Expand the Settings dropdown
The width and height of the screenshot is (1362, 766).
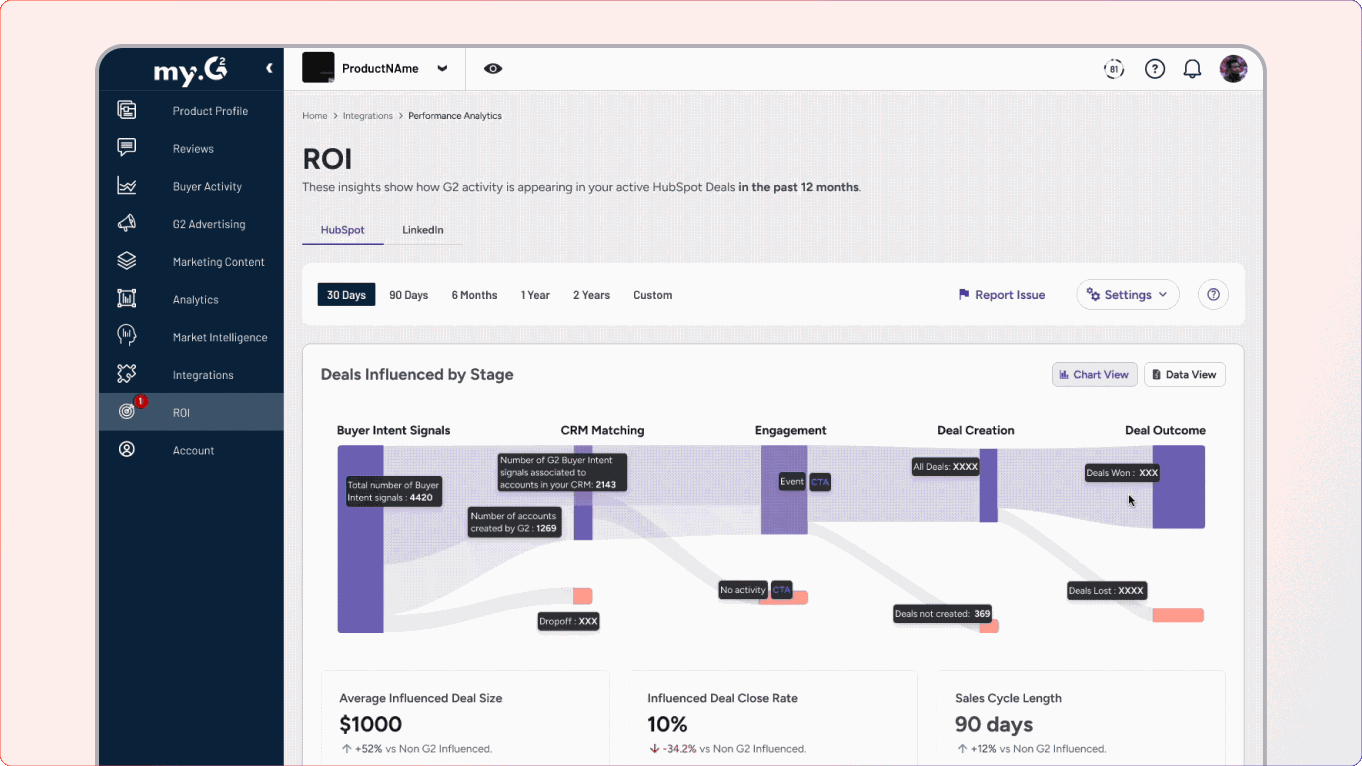click(1127, 294)
